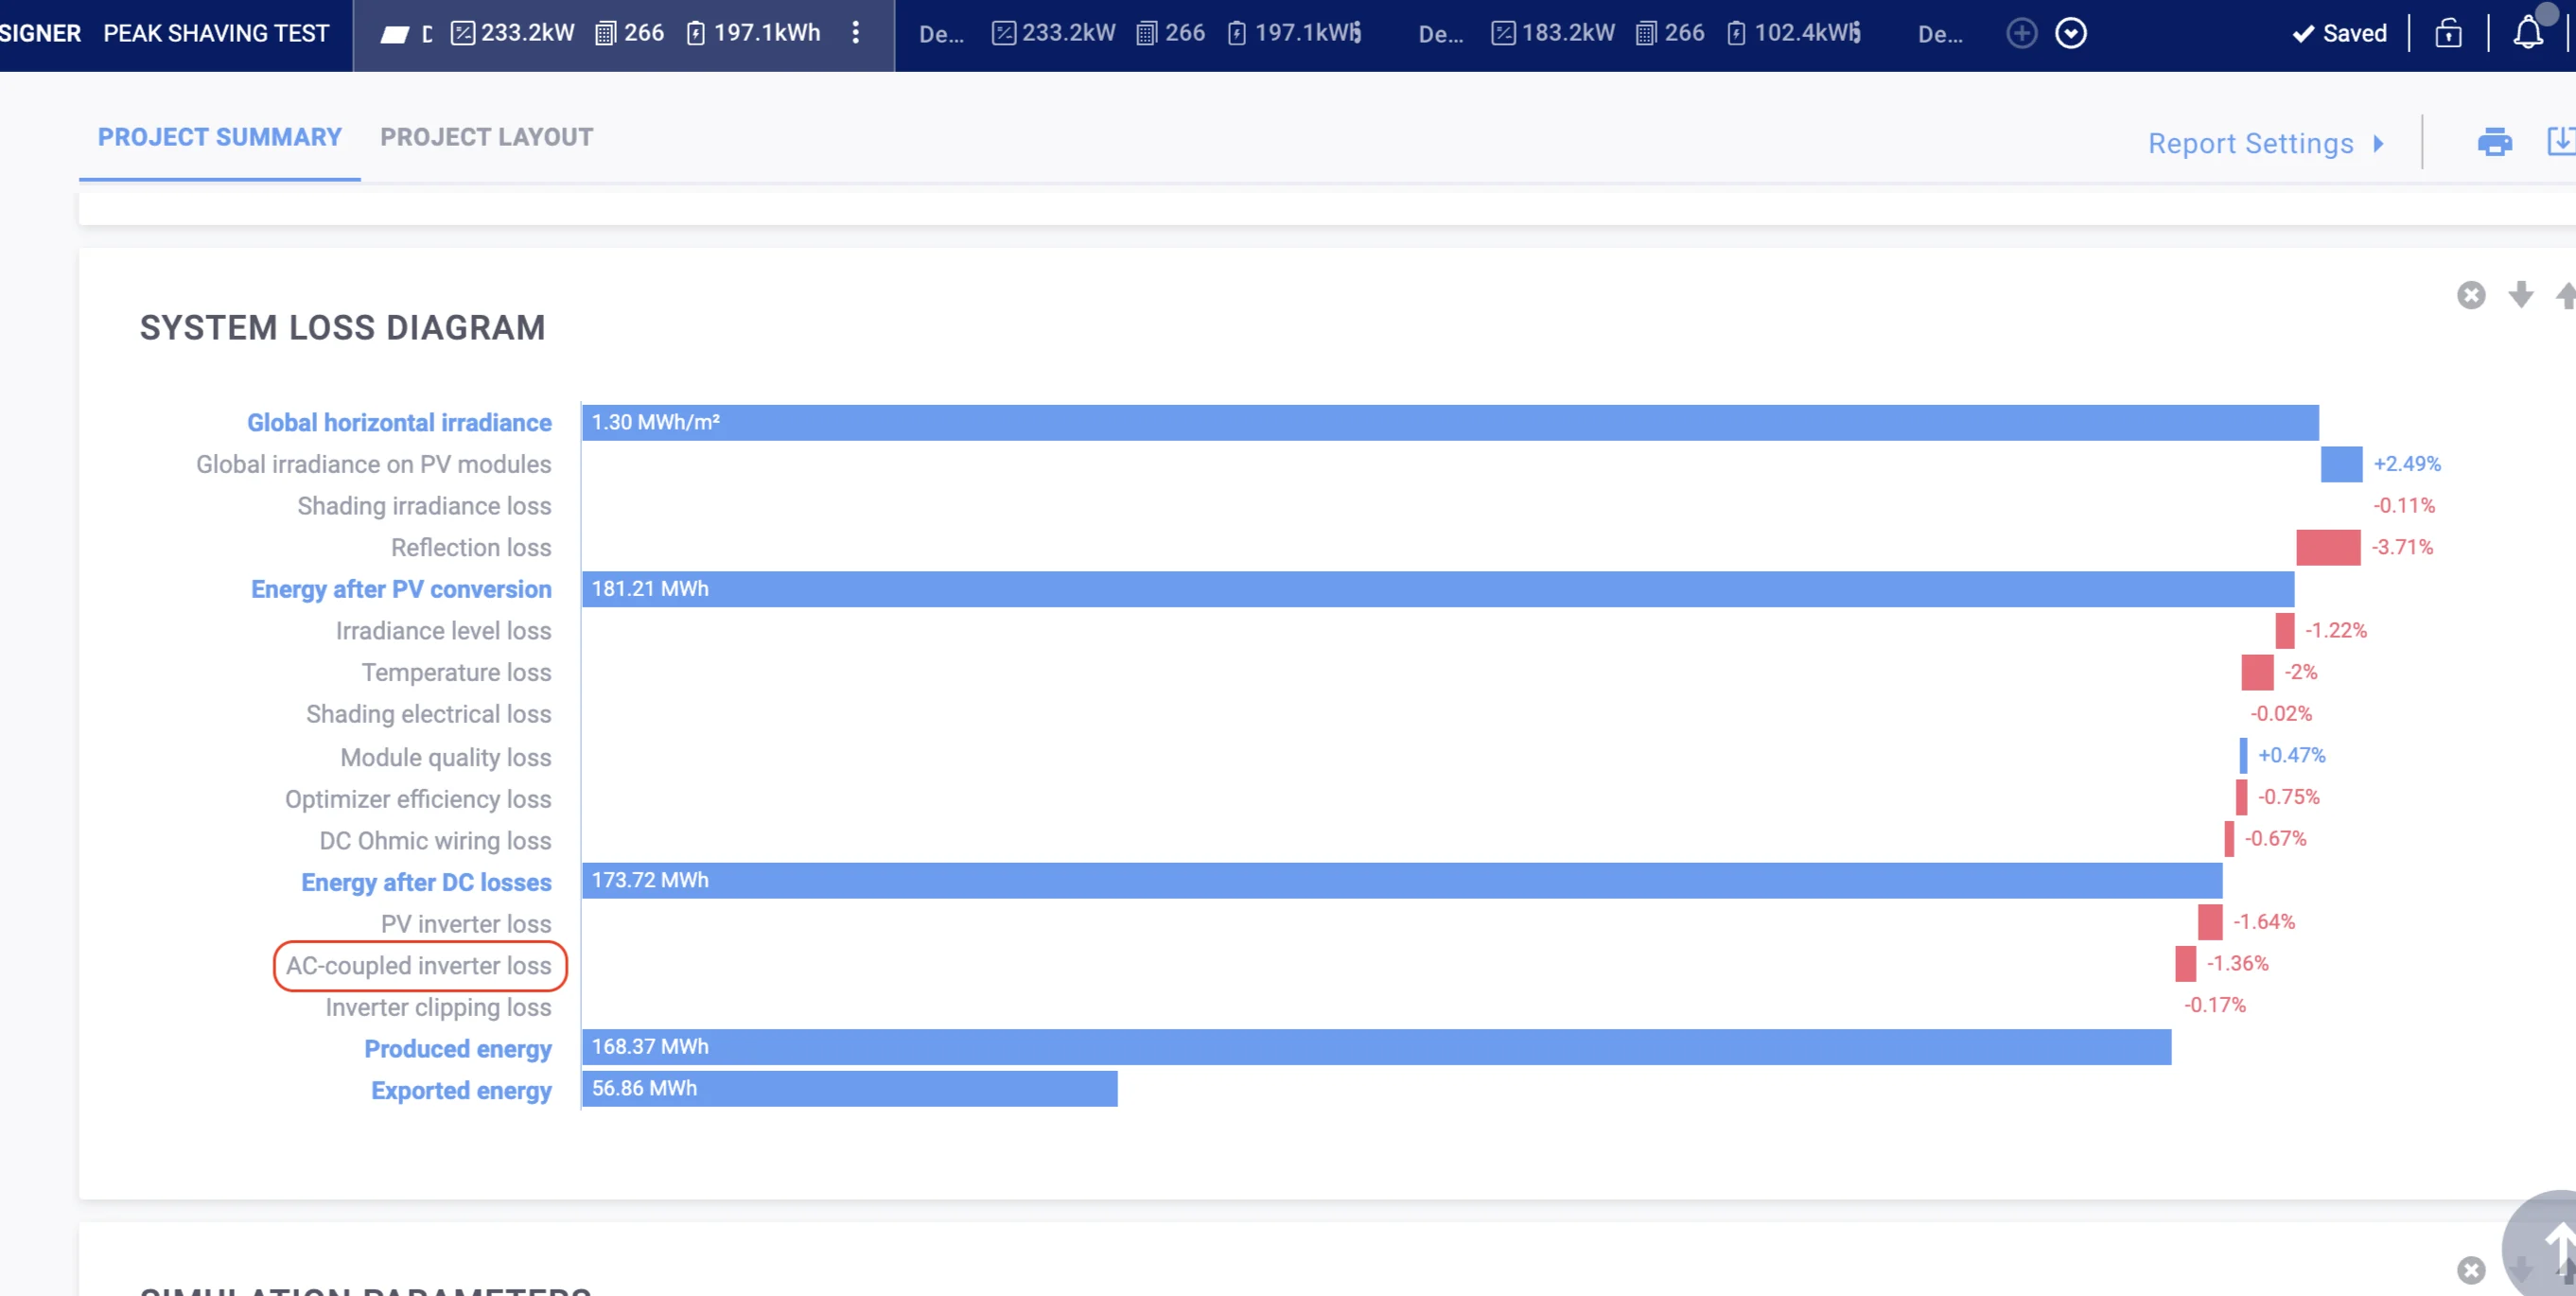Image resolution: width=2576 pixels, height=1296 pixels.
Task: Click the Saved status indicator
Action: point(2339,33)
